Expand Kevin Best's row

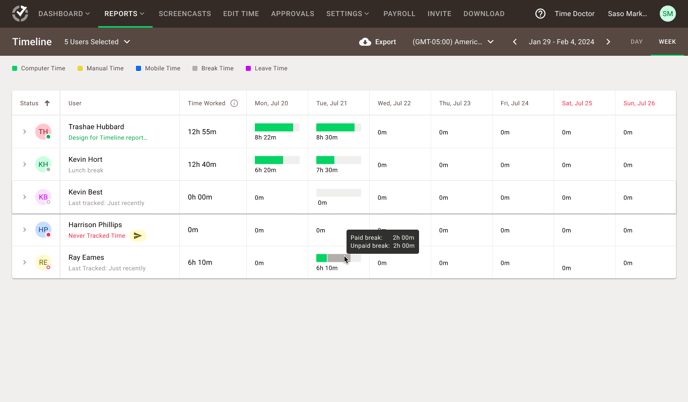[25, 197]
